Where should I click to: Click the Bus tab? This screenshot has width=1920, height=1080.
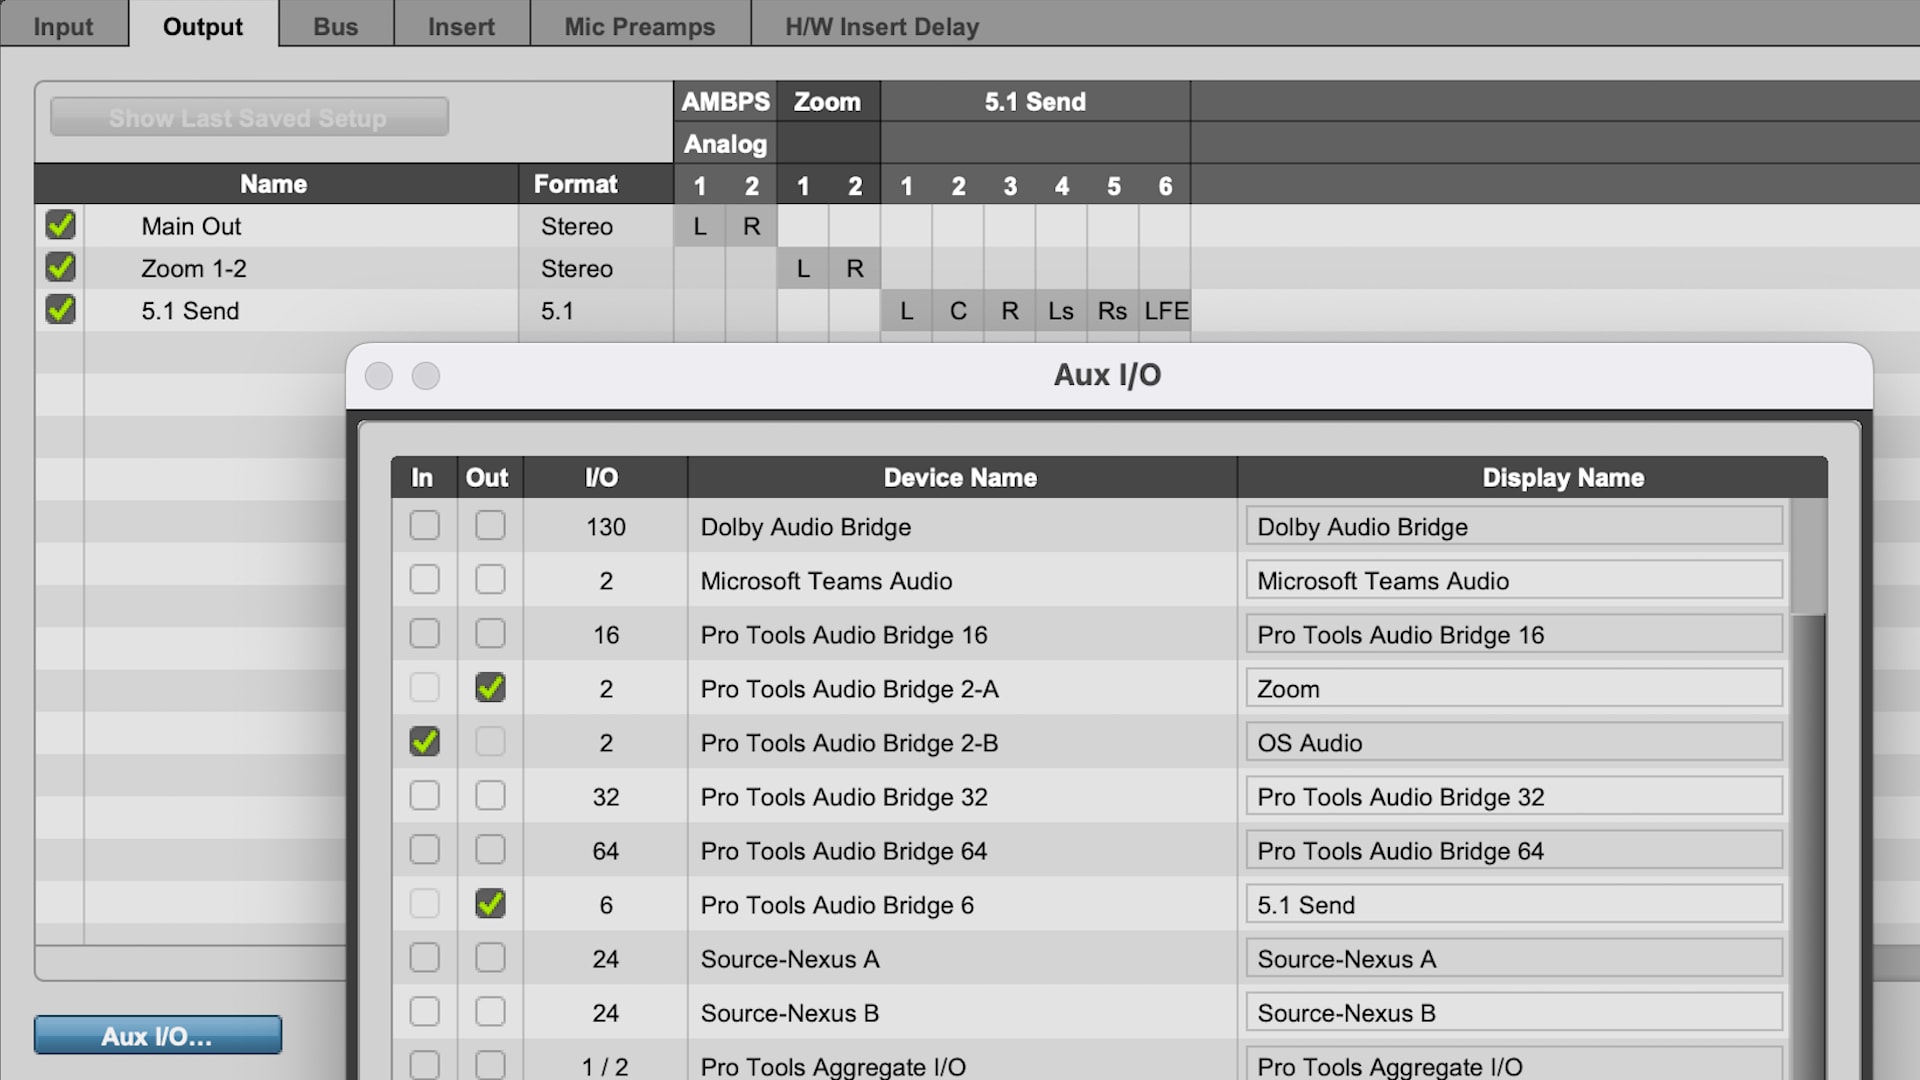click(335, 26)
